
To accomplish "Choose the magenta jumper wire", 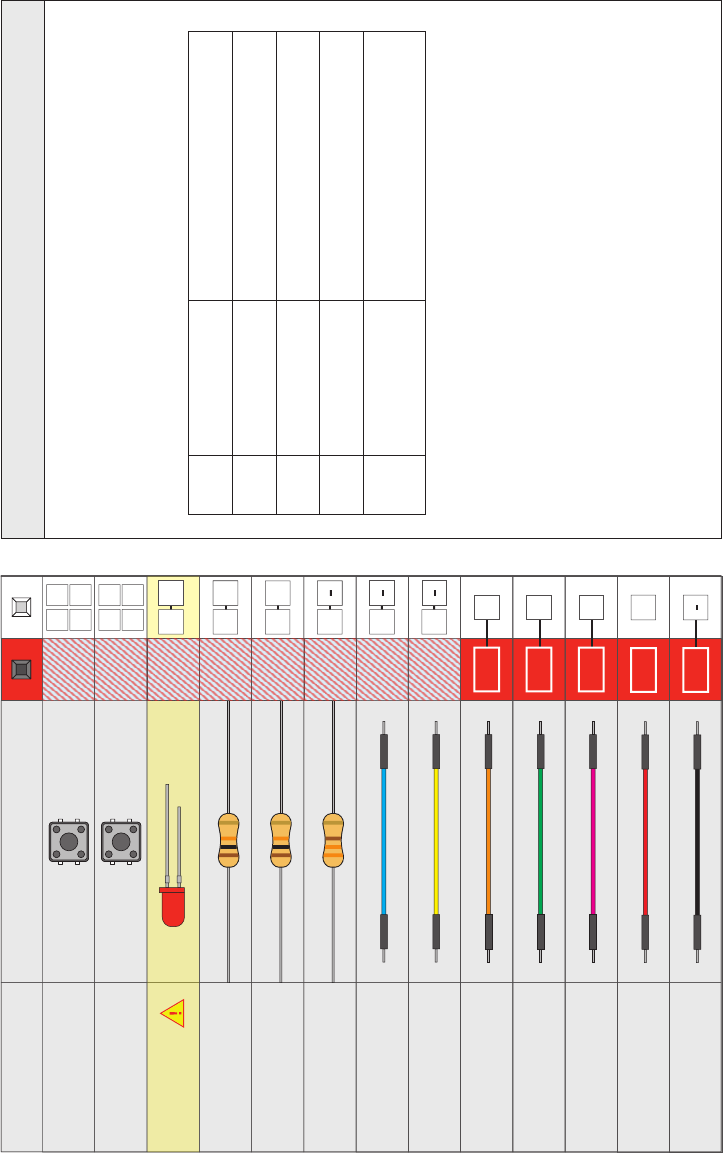I will click(x=593, y=841).
